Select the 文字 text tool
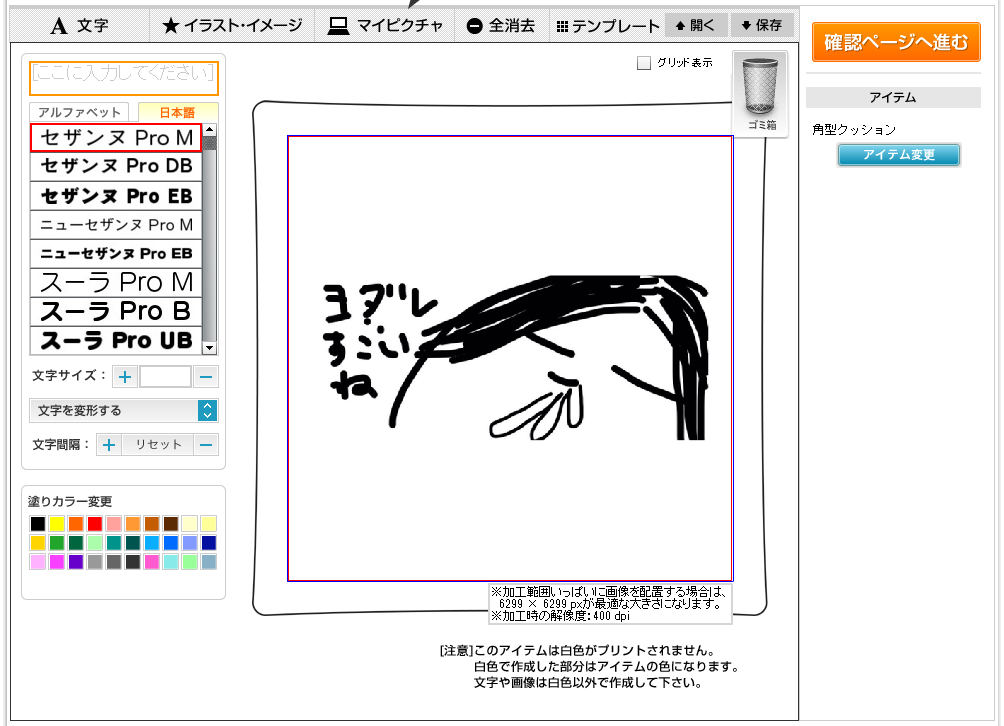This screenshot has height=726, width=1004. coord(80,26)
